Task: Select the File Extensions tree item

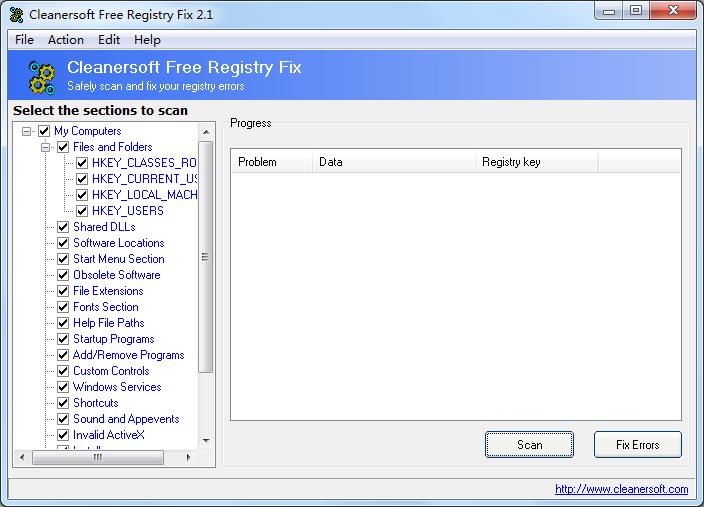Action: pyautogui.click(x=108, y=291)
